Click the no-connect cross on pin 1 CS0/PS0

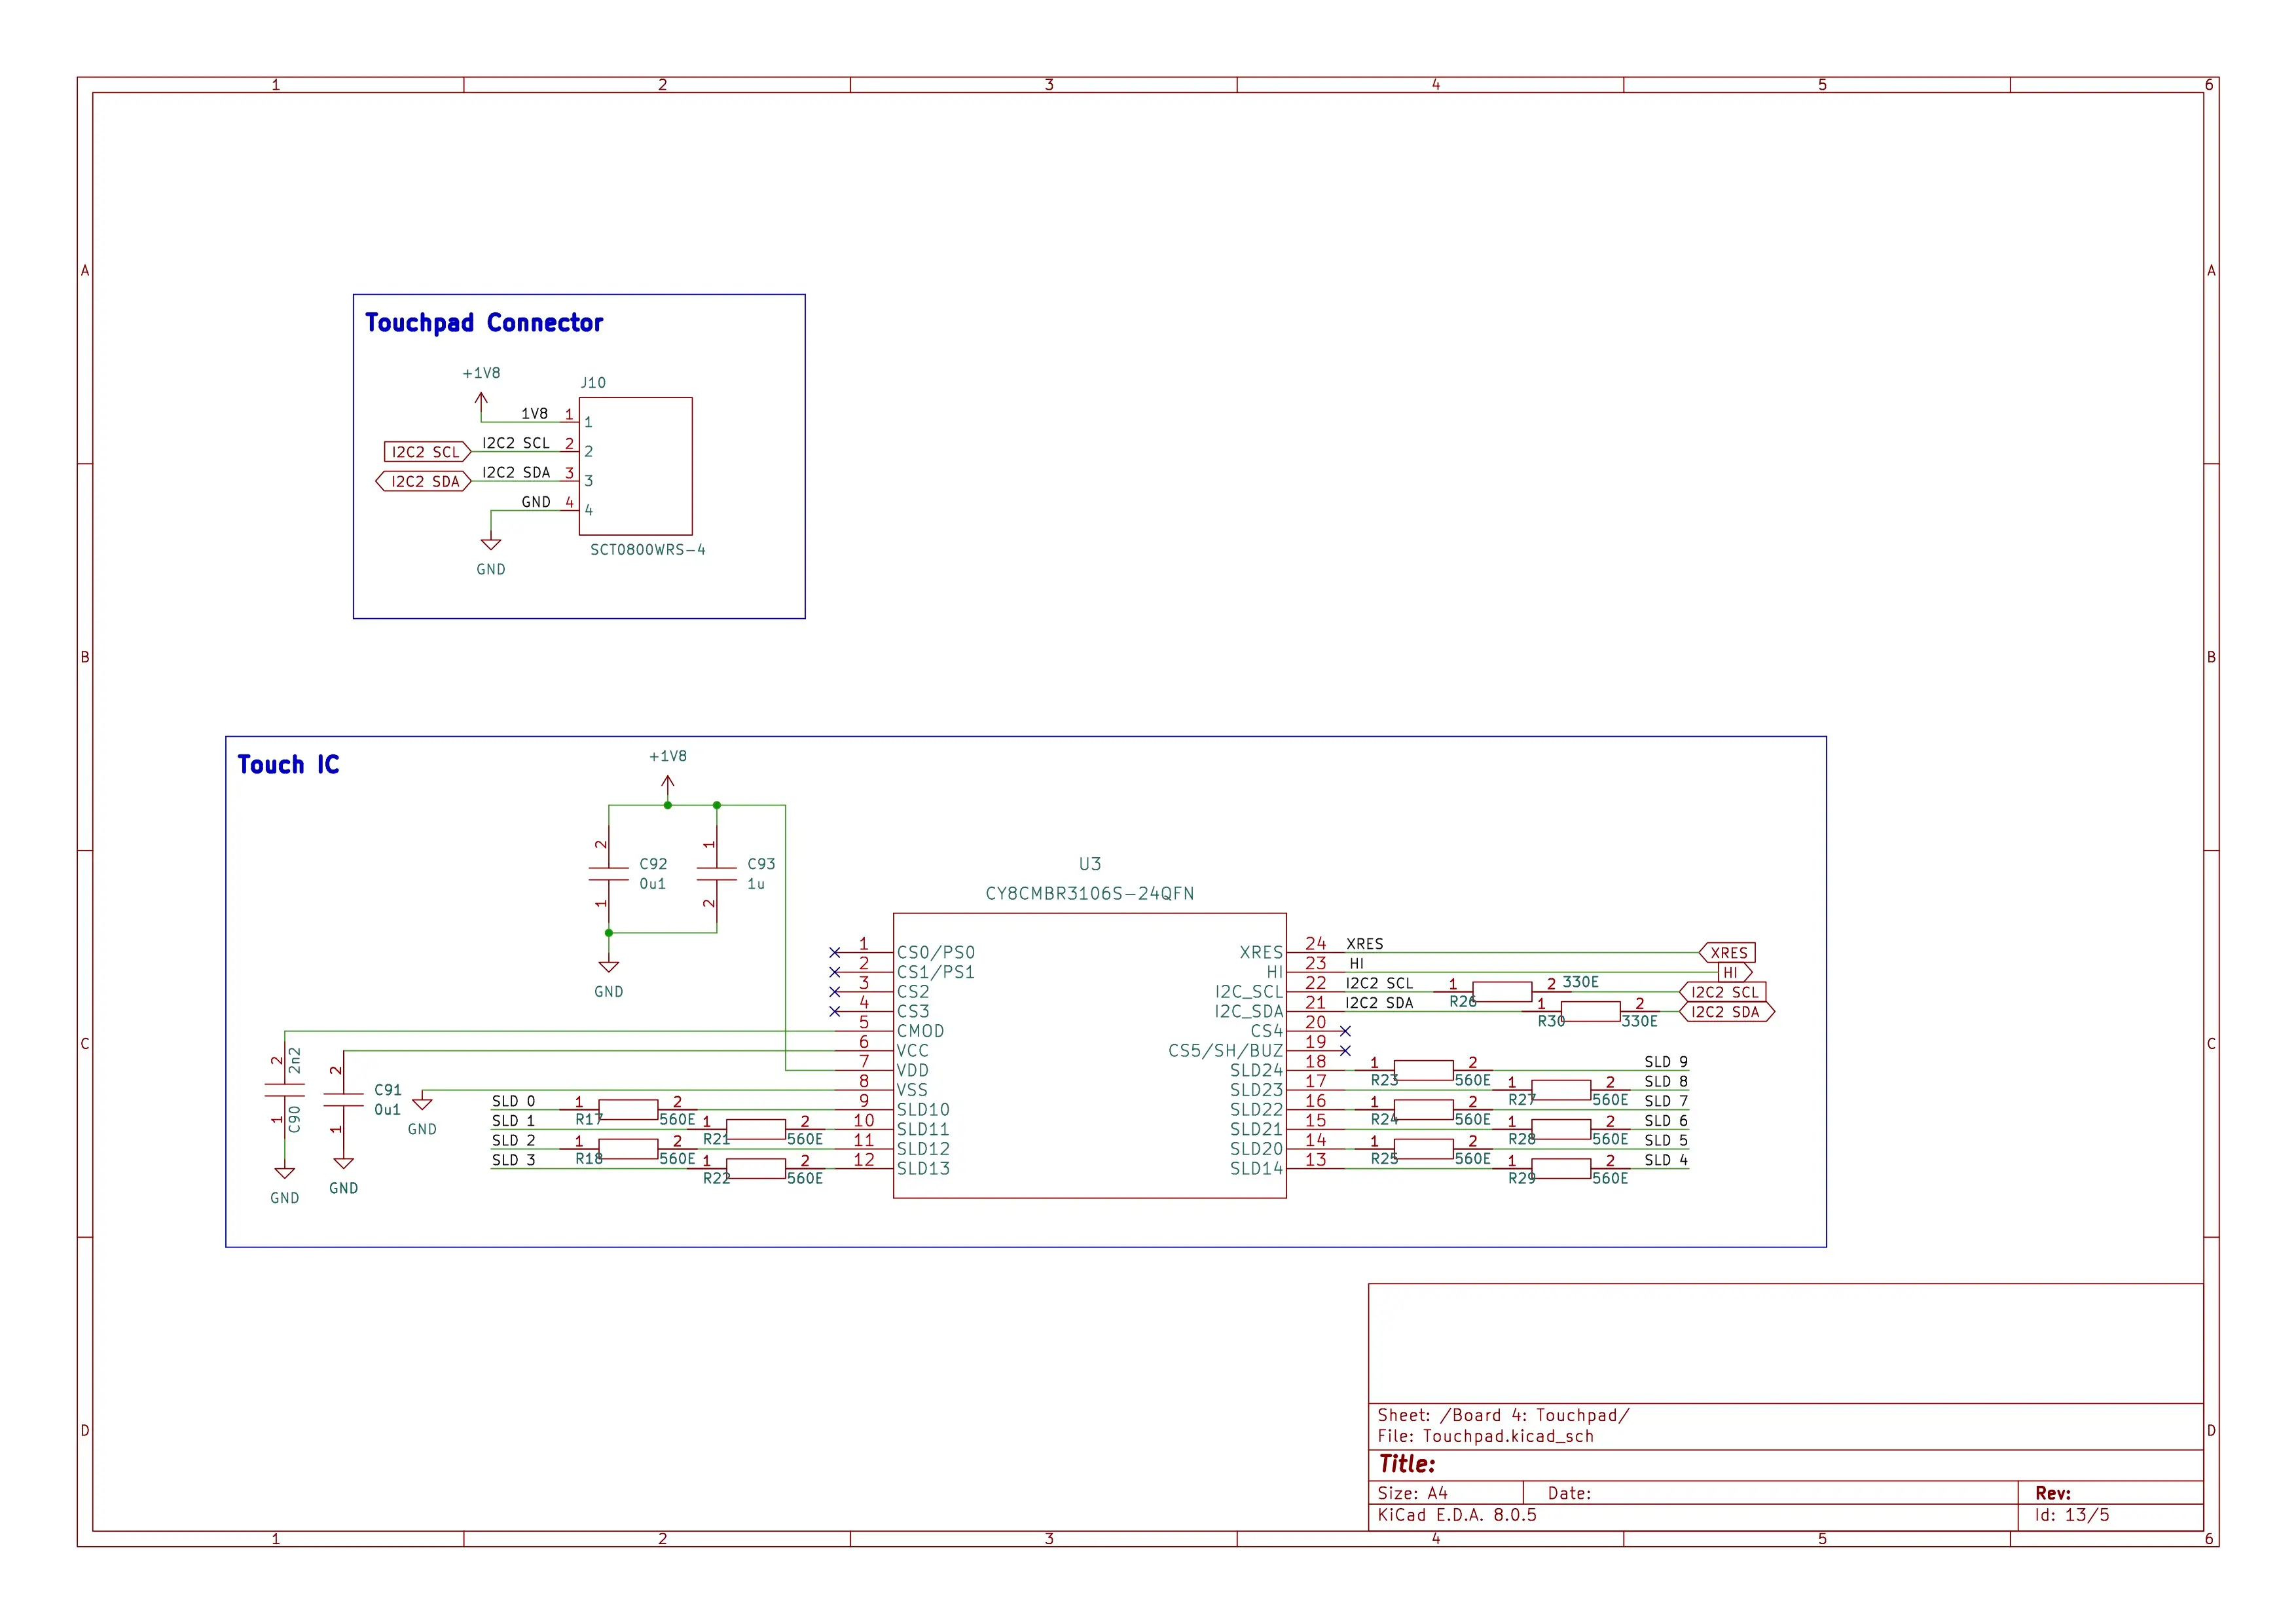[835, 953]
